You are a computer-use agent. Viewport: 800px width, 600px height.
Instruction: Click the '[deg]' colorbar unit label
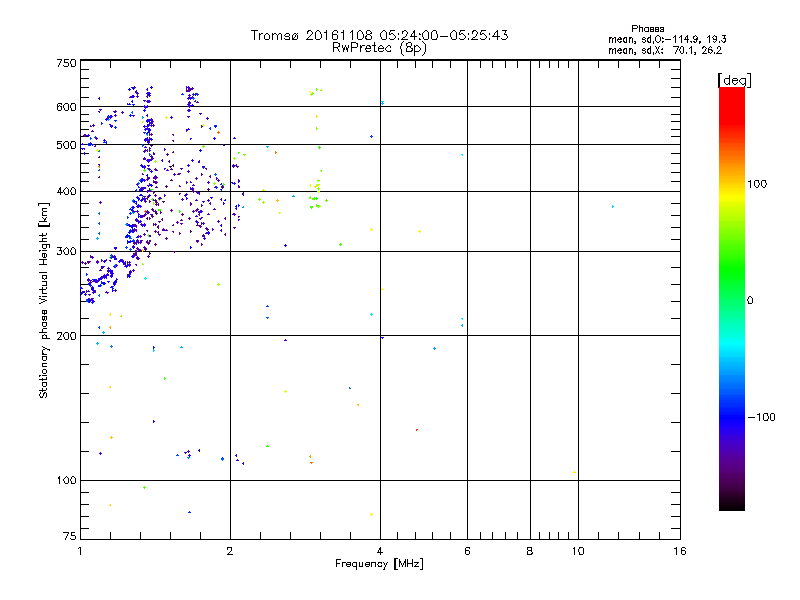[734, 80]
